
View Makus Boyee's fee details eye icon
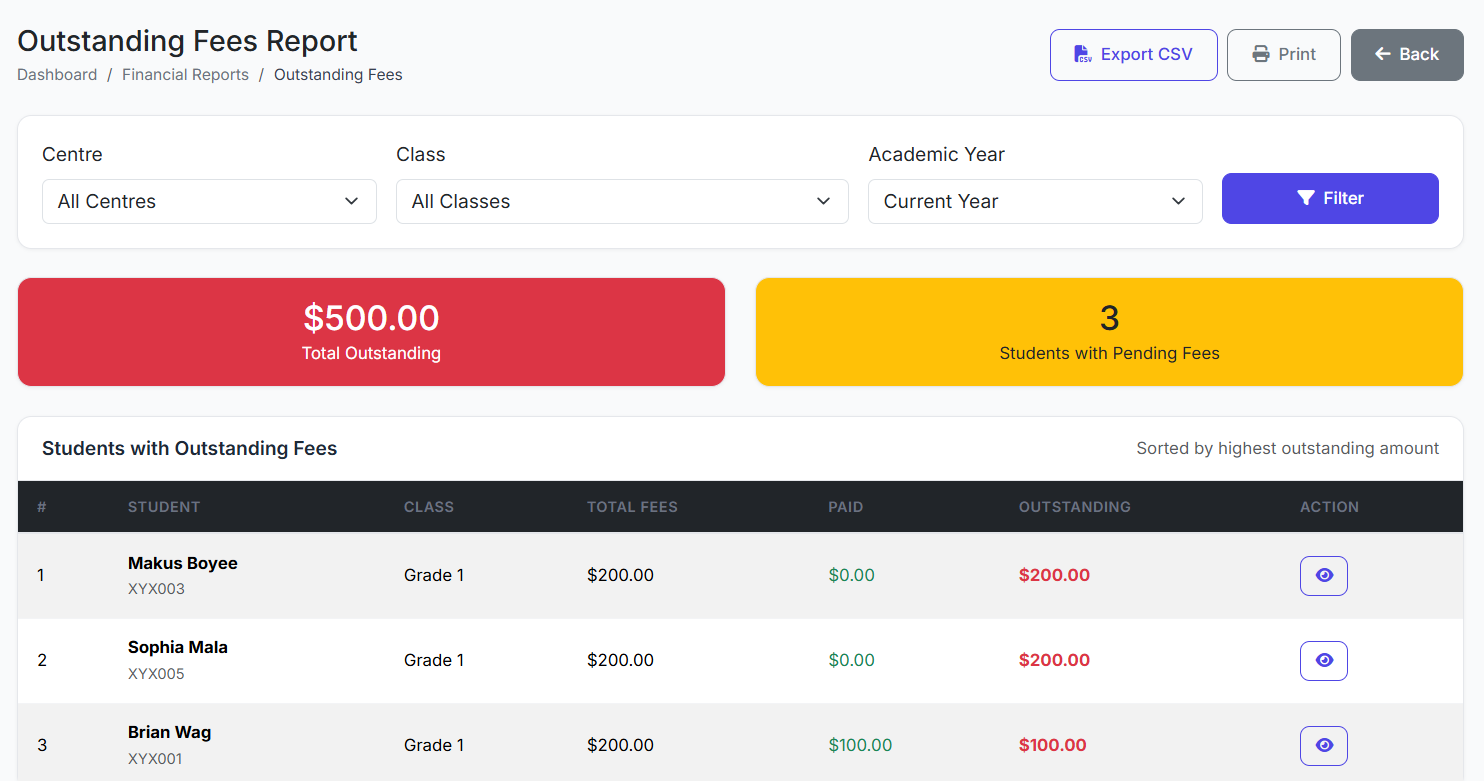[x=1324, y=575]
